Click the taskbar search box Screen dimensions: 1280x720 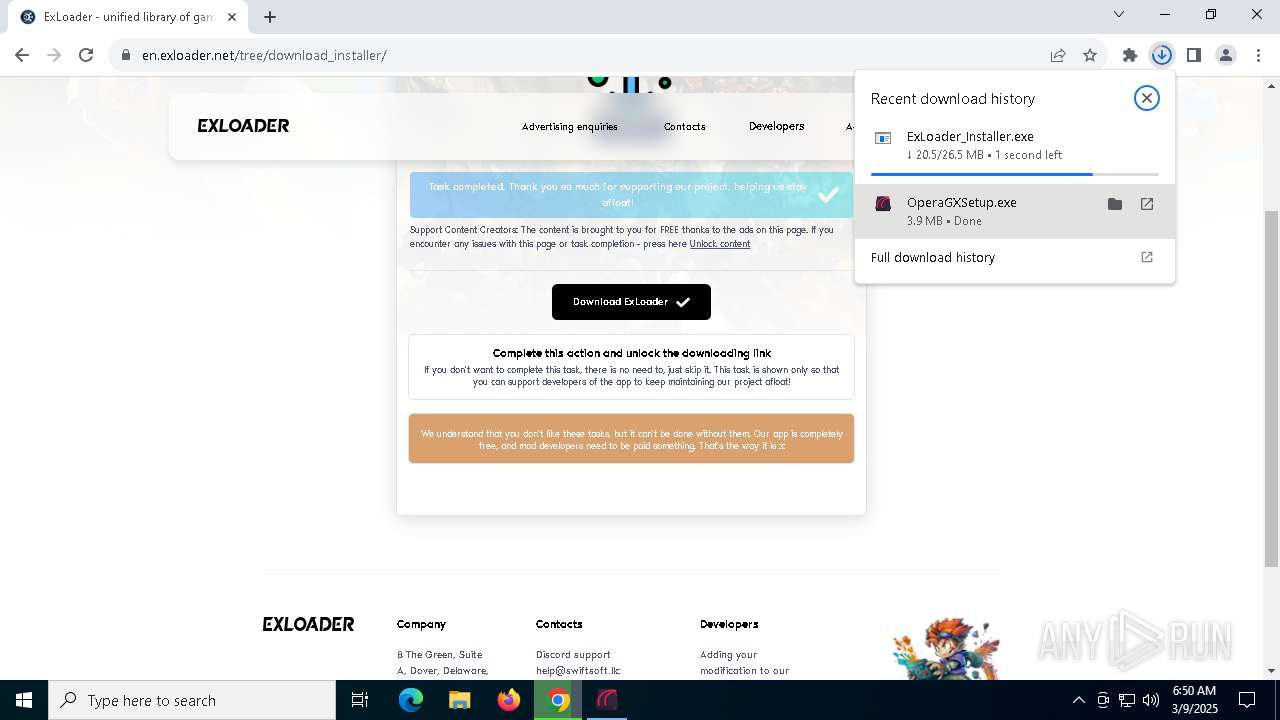(x=192, y=700)
